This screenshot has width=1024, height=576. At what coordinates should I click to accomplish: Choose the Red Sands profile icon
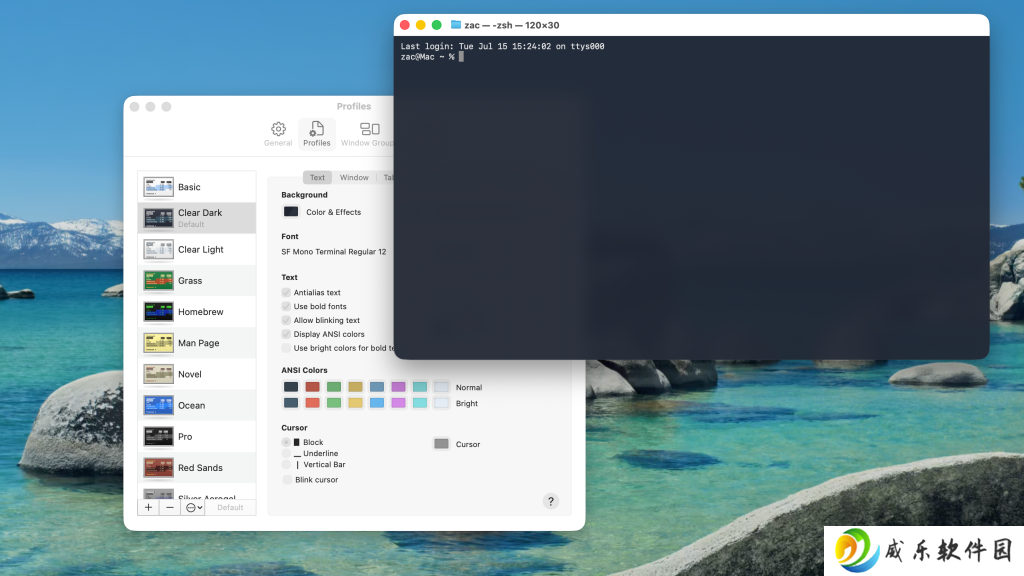click(158, 468)
